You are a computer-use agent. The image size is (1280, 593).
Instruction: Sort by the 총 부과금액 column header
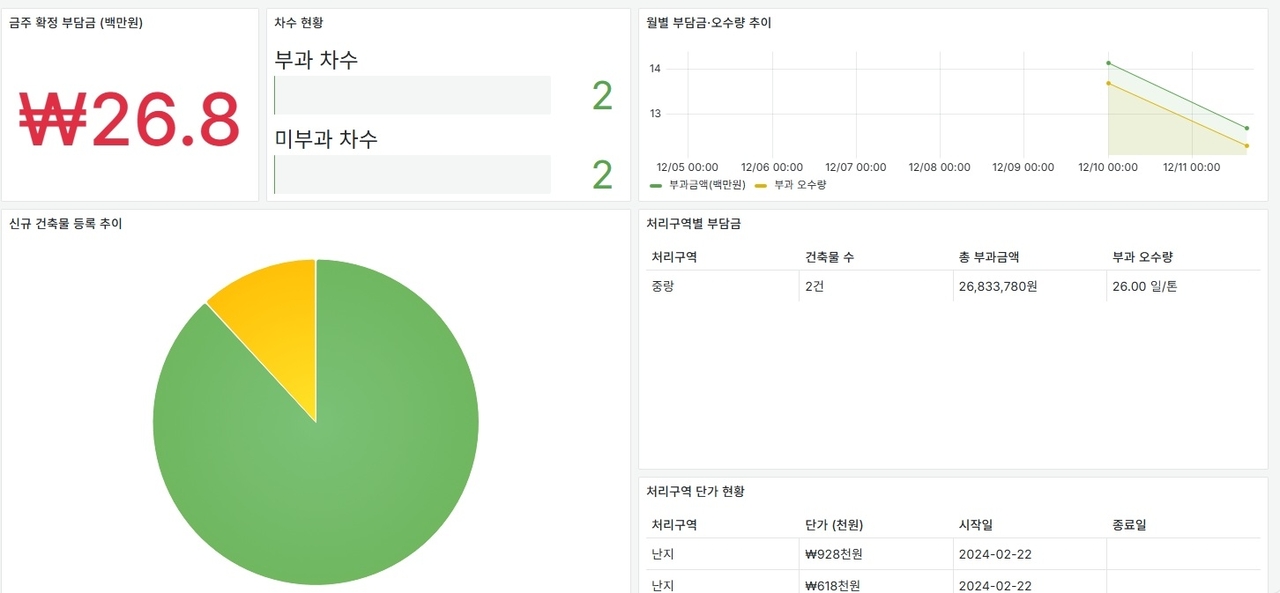point(990,257)
